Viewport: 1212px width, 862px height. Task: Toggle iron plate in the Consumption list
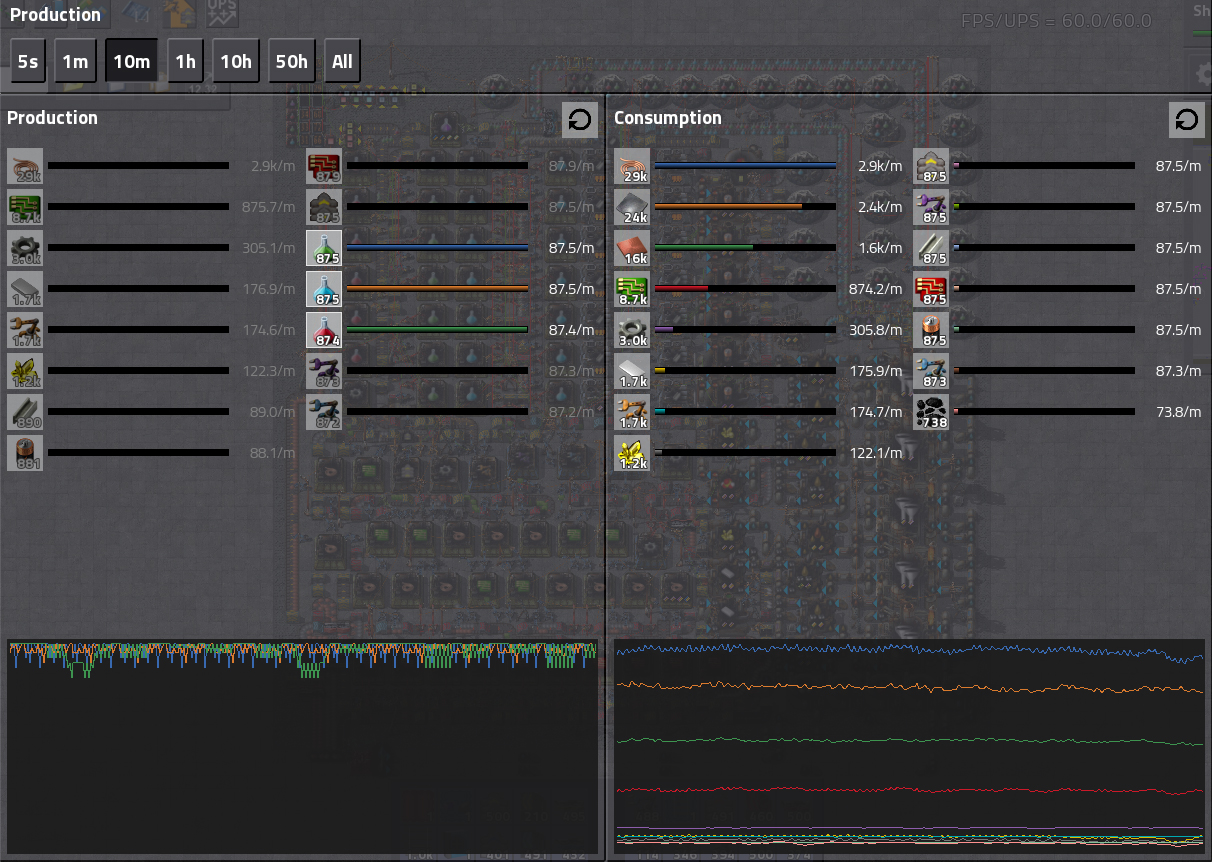[x=632, y=207]
